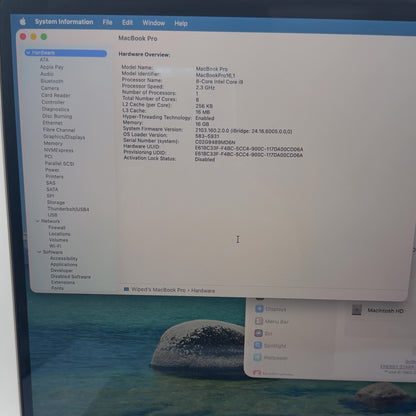Click the Processor Speed value 2.3 GHz
The width and height of the screenshot is (416, 416).
point(205,88)
